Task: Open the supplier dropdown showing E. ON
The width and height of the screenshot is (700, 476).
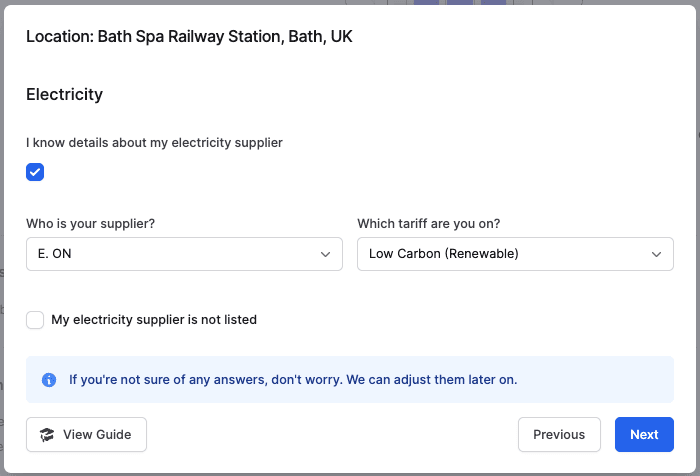Action: 184,254
